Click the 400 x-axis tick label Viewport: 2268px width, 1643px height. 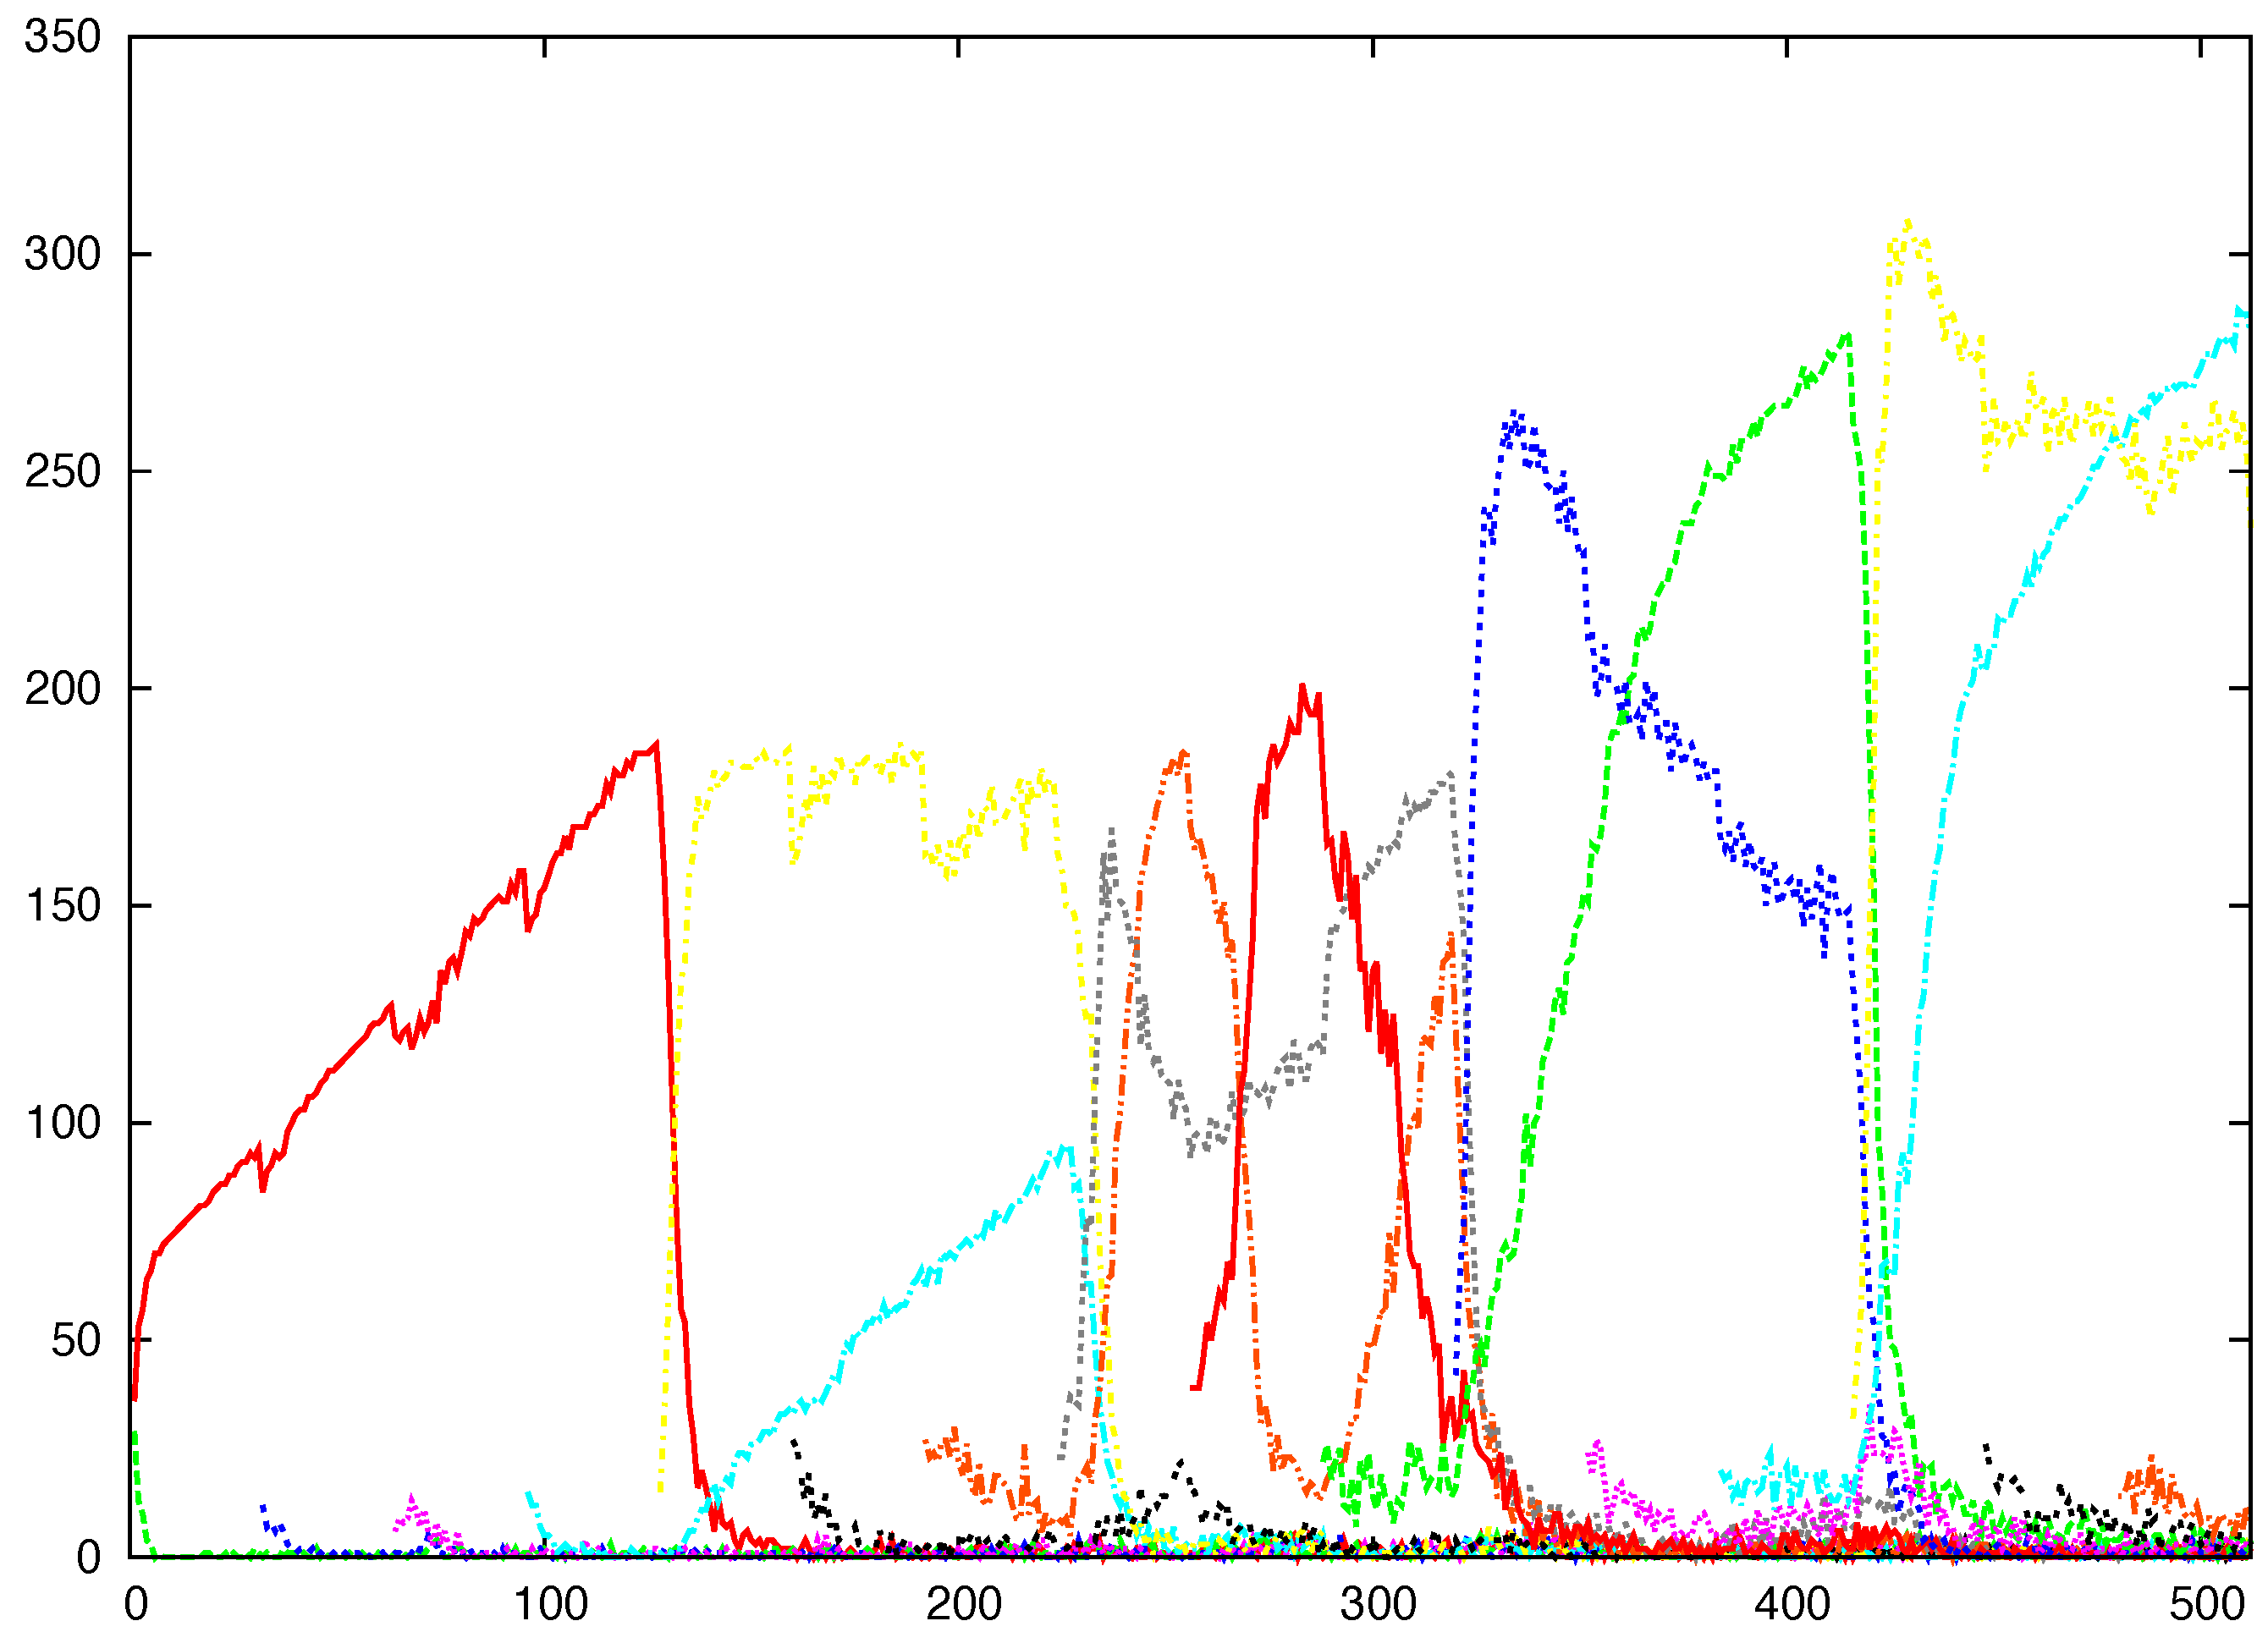[x=1792, y=1605]
